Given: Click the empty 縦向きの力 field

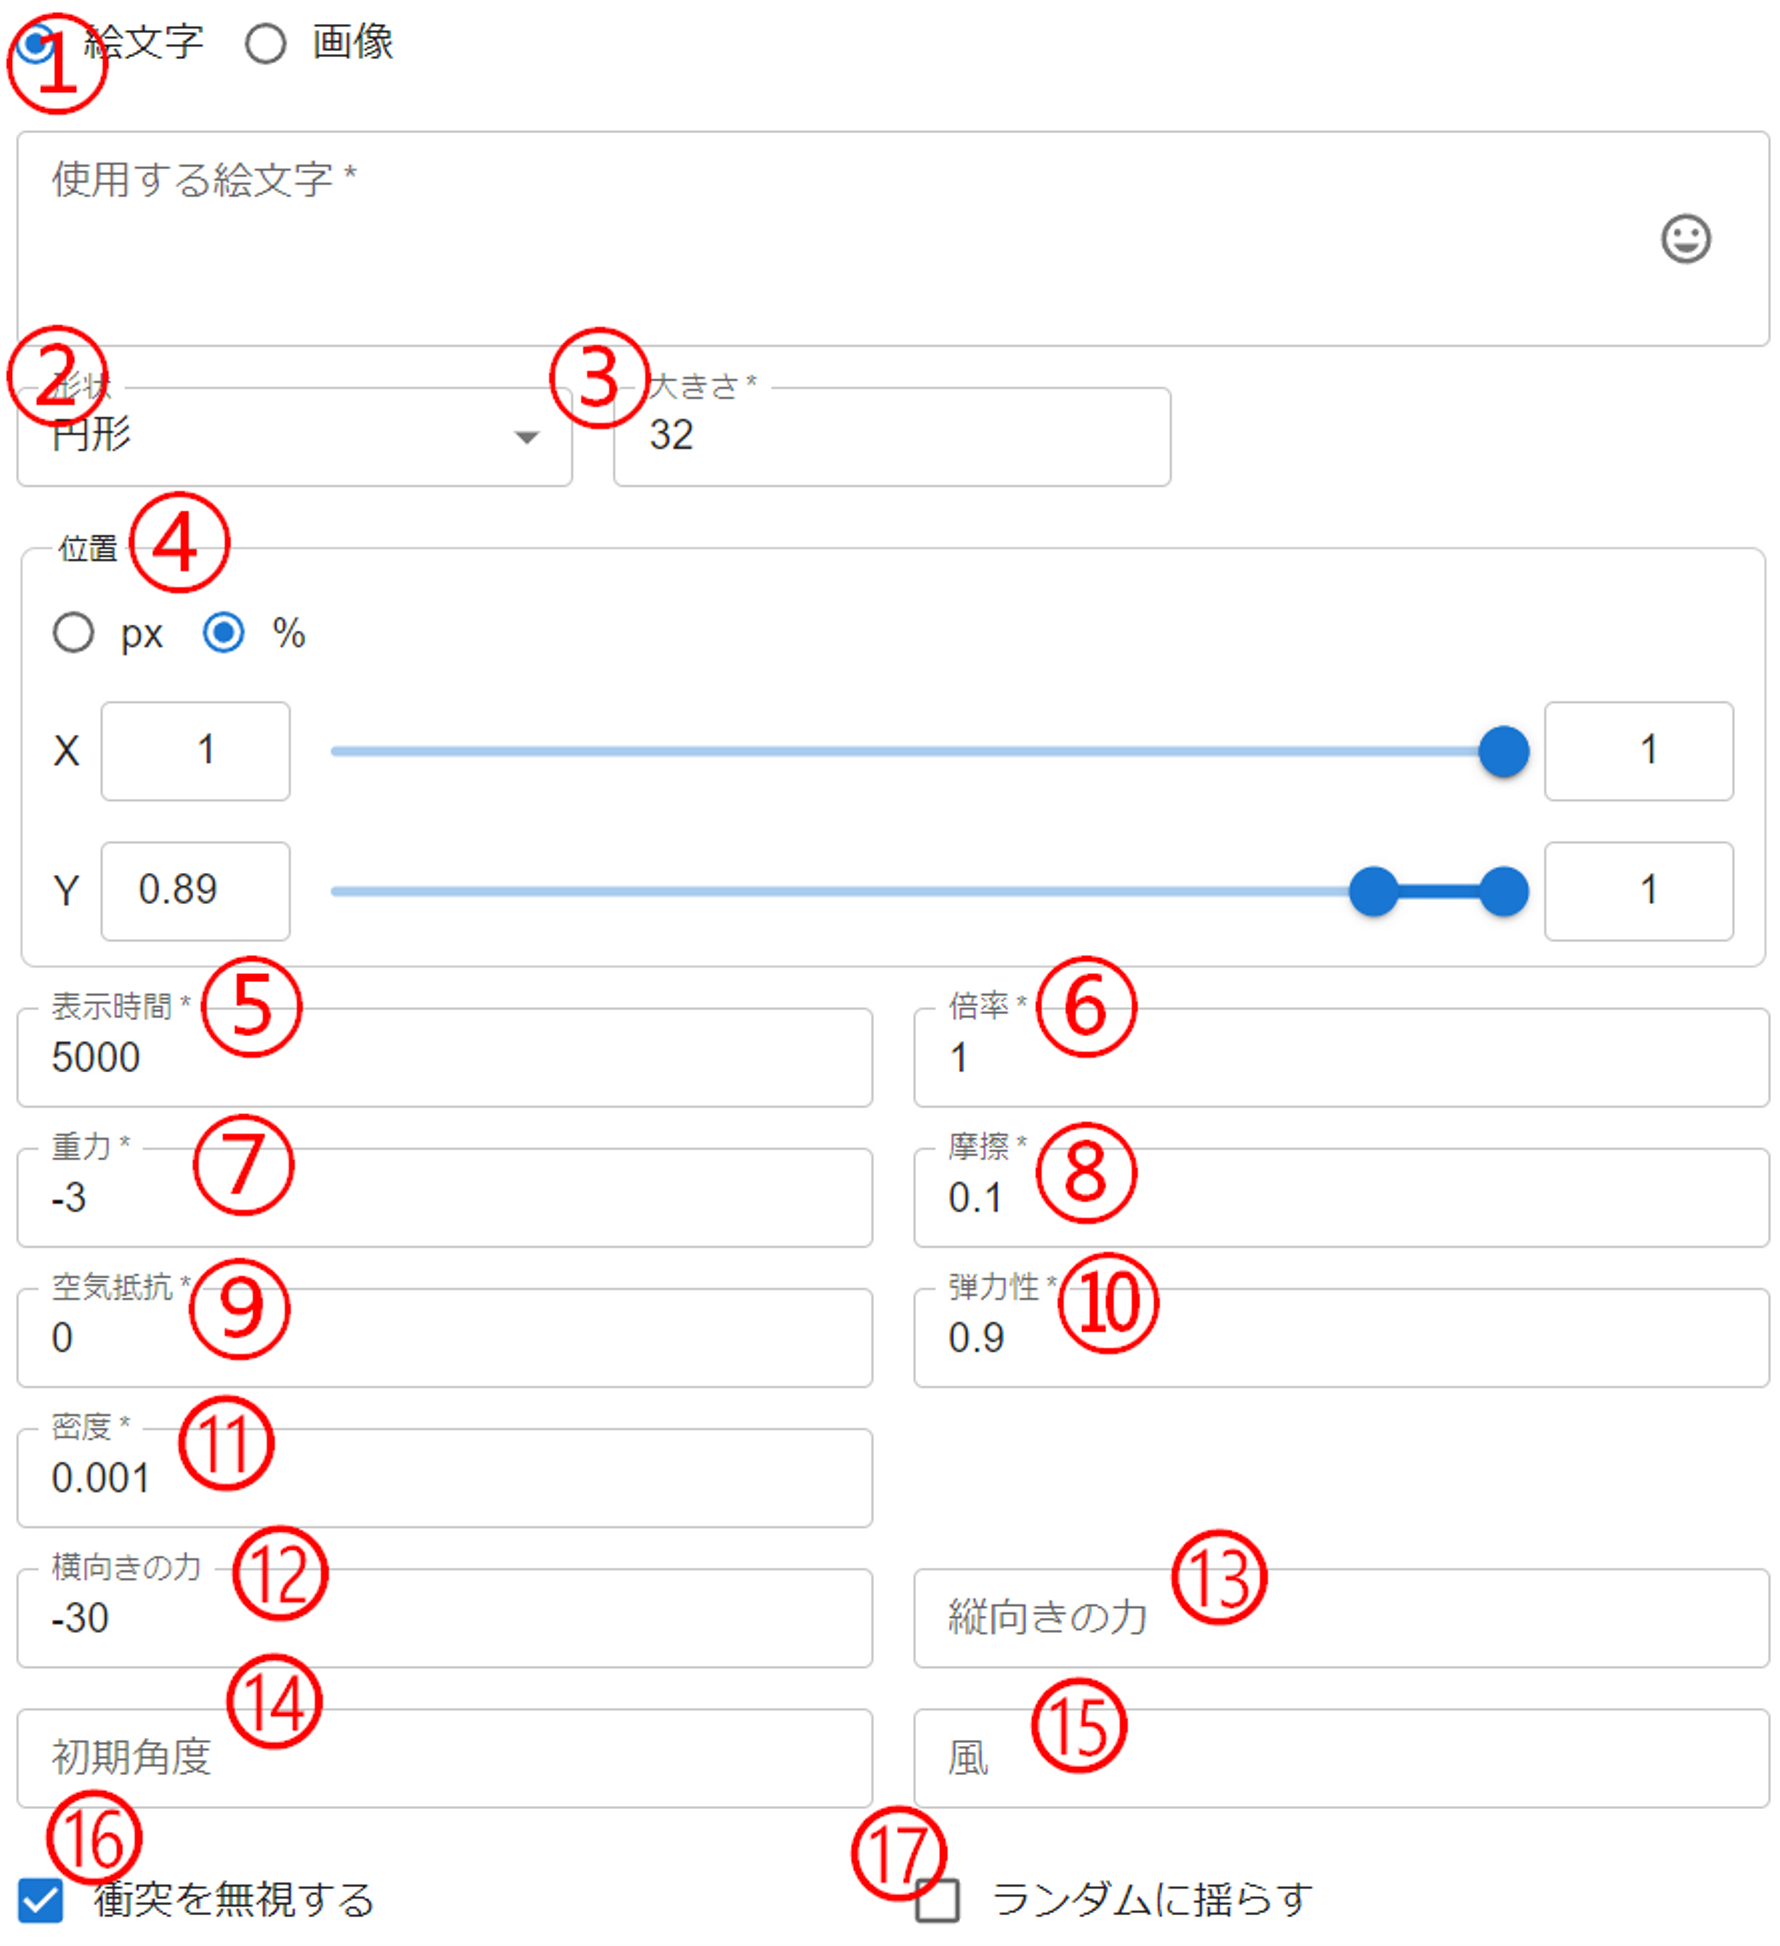Looking at the screenshot, I should click(1340, 1618).
